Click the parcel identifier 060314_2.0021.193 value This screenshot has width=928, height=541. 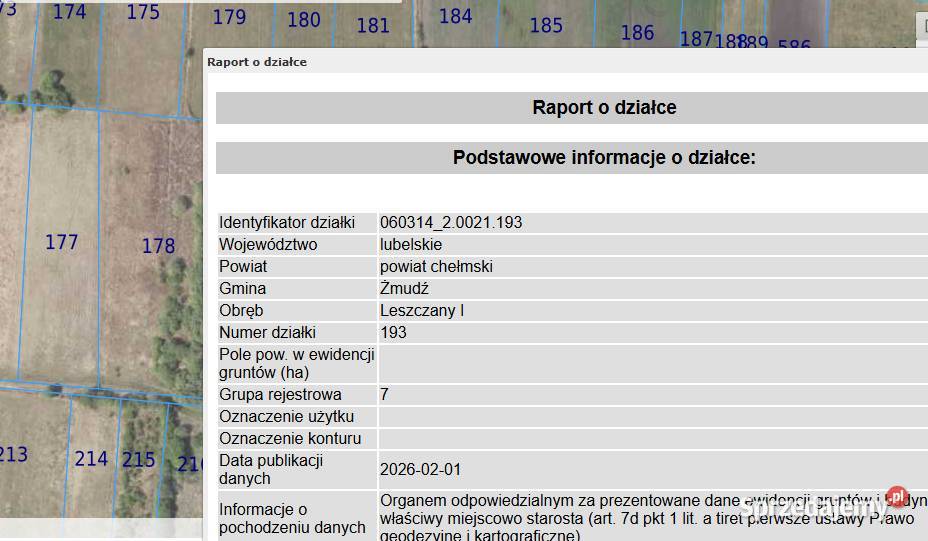pyautogui.click(x=451, y=222)
